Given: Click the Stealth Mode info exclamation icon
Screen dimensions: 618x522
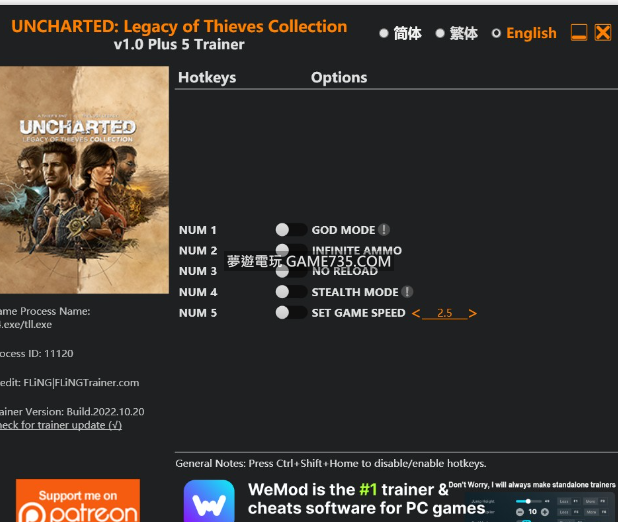Looking at the screenshot, I should 407,292.
